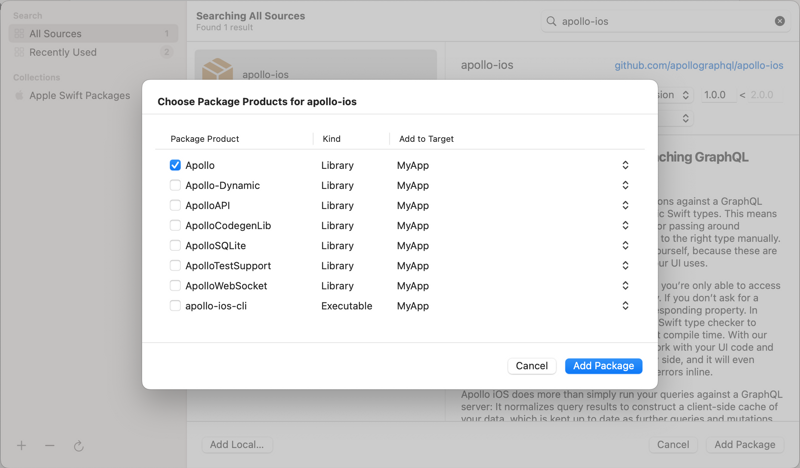Open target dropdown for ApolloWebSocket row
Viewport: 800px width, 468px height.
pos(625,286)
